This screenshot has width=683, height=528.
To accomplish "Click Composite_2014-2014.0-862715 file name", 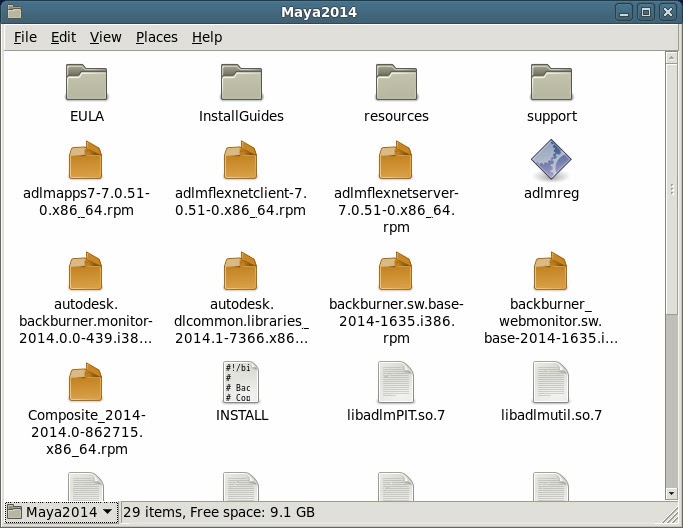I will (x=86, y=432).
